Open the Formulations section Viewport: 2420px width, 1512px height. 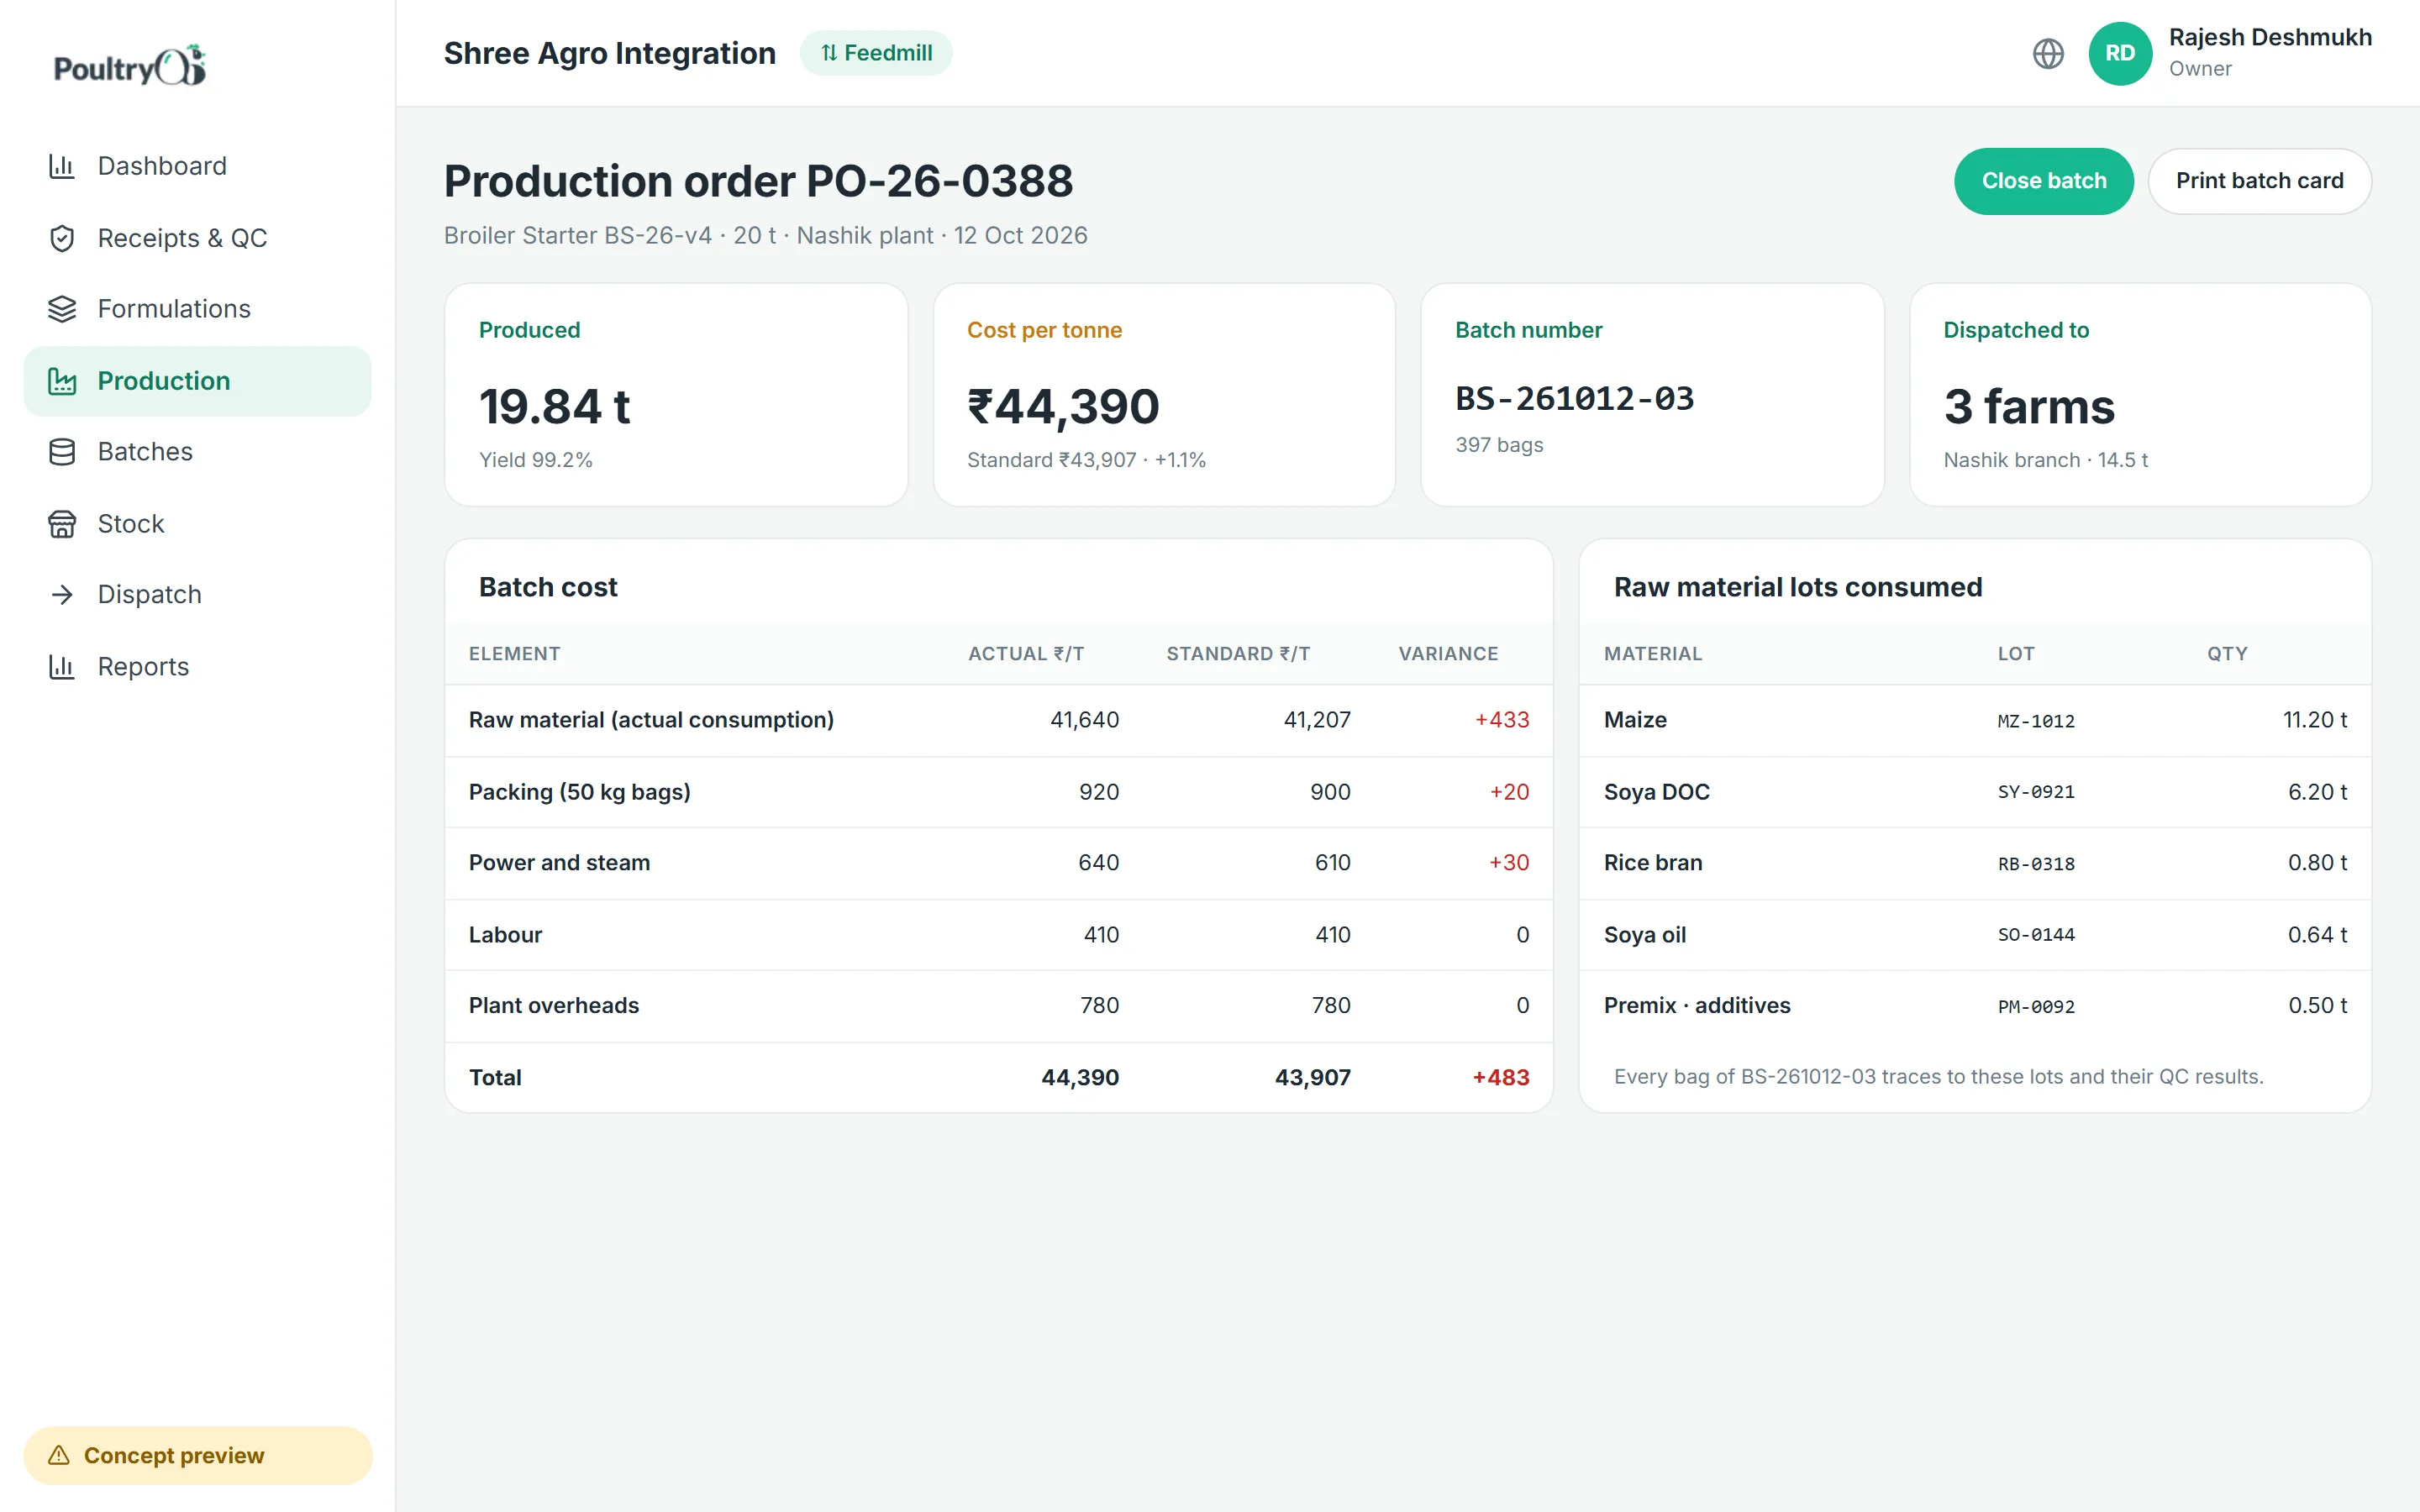pos(197,309)
